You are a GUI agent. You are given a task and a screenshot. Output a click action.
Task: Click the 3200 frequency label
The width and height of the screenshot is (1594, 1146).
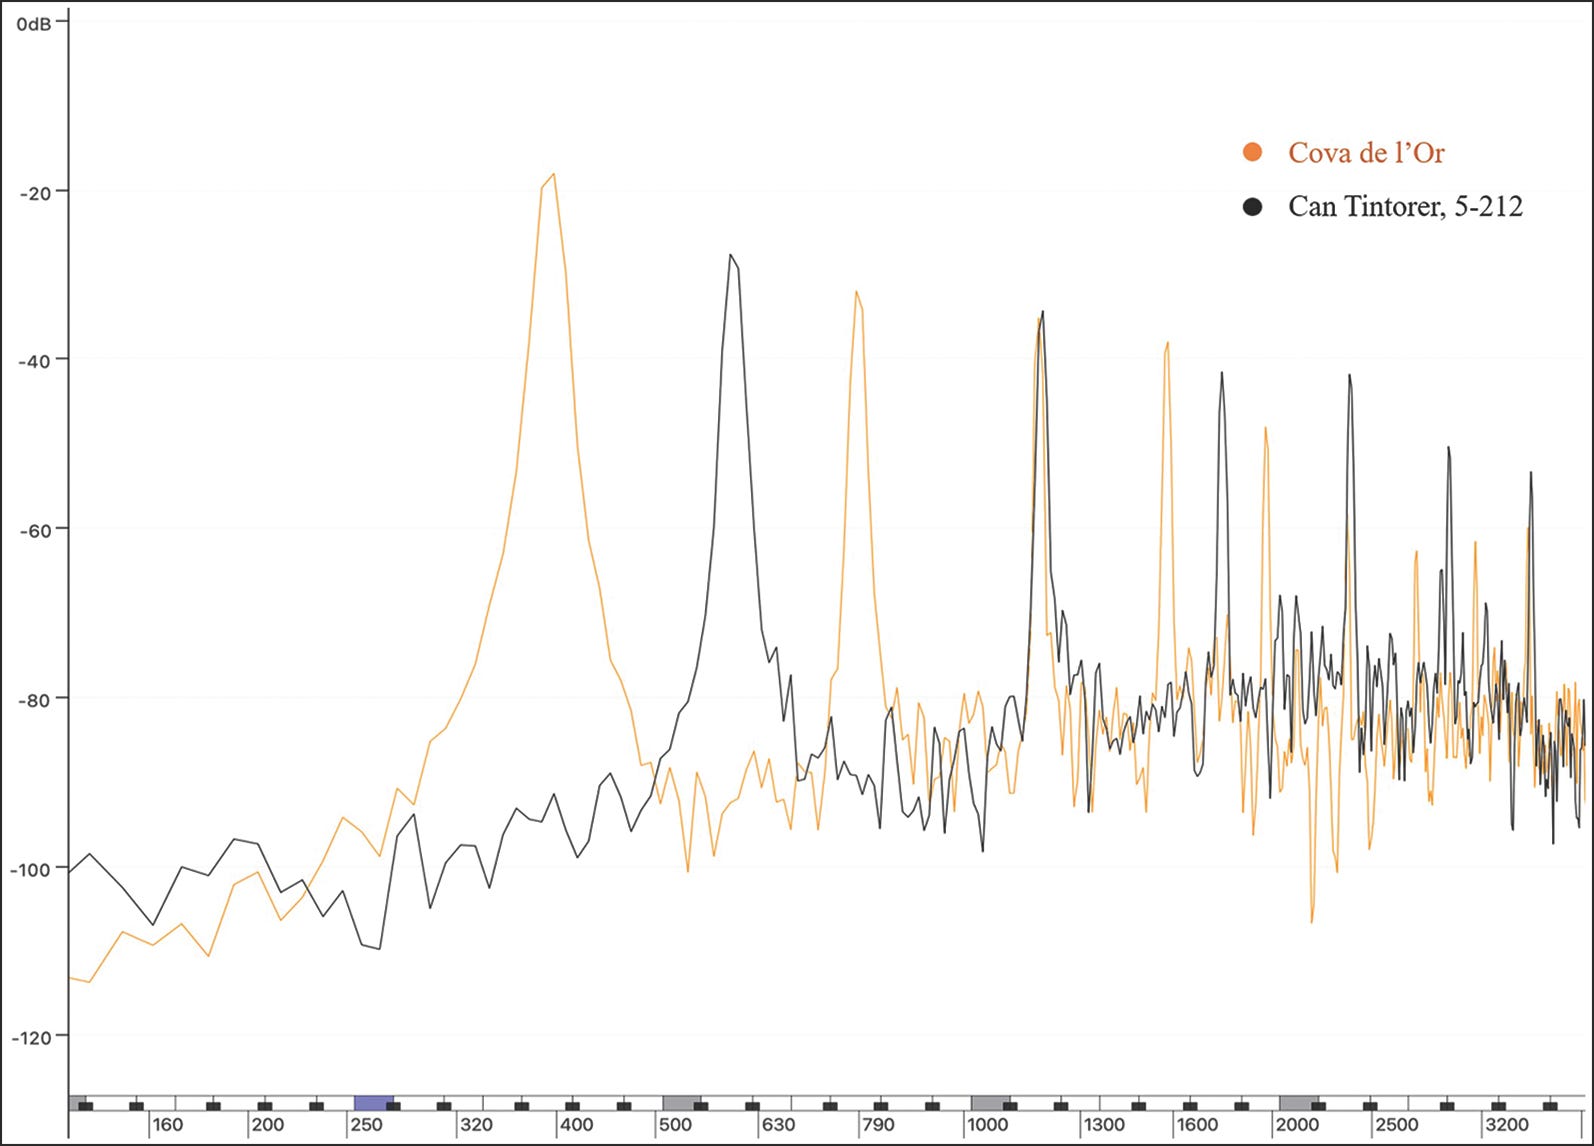1506,1125
